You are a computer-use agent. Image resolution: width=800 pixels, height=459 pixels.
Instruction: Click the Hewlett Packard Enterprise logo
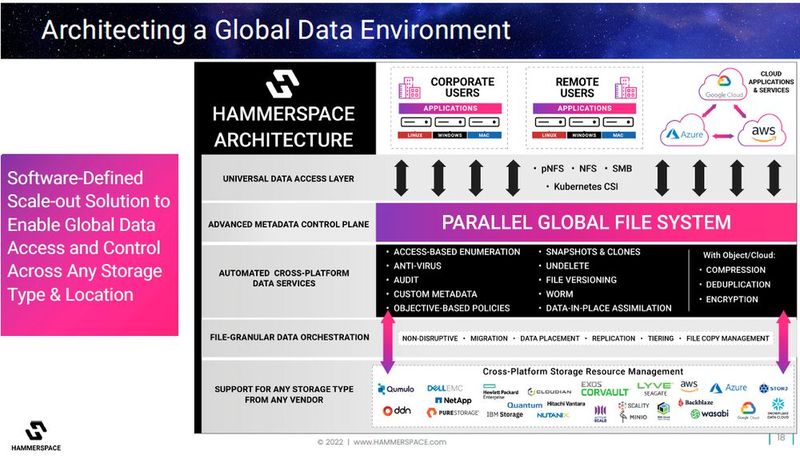501,391
